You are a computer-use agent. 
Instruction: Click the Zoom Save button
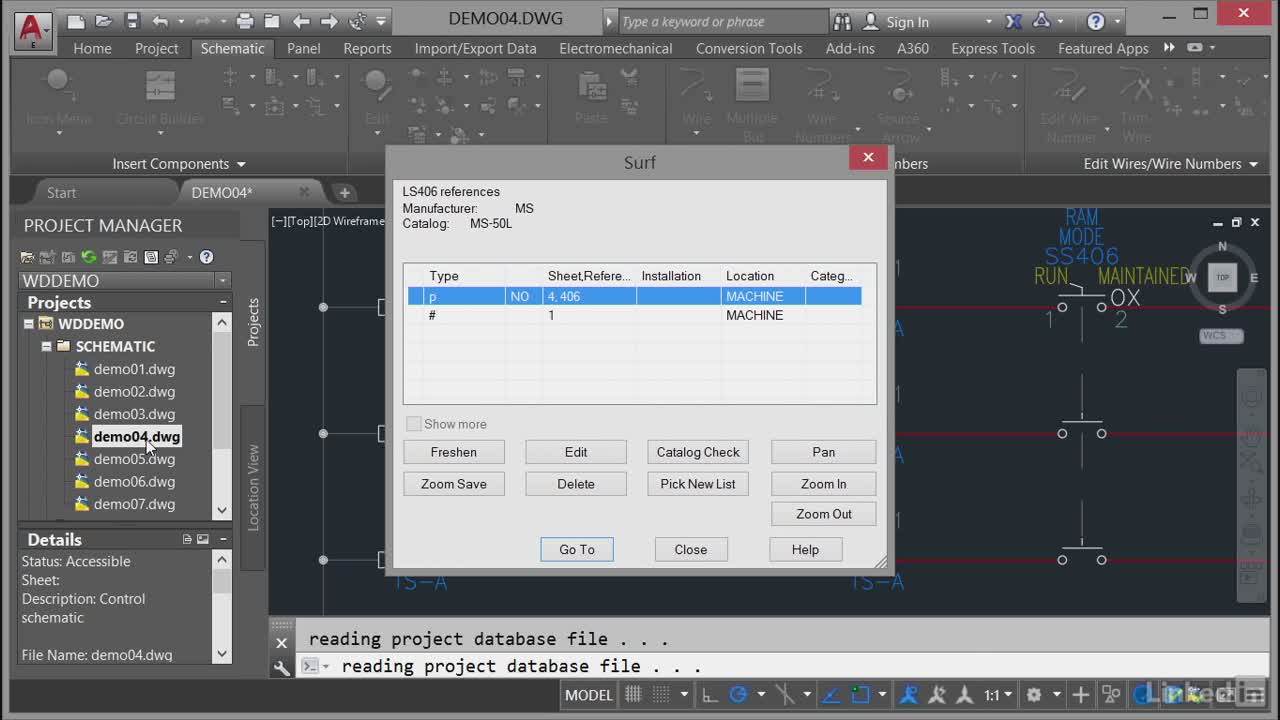pyautogui.click(x=454, y=484)
